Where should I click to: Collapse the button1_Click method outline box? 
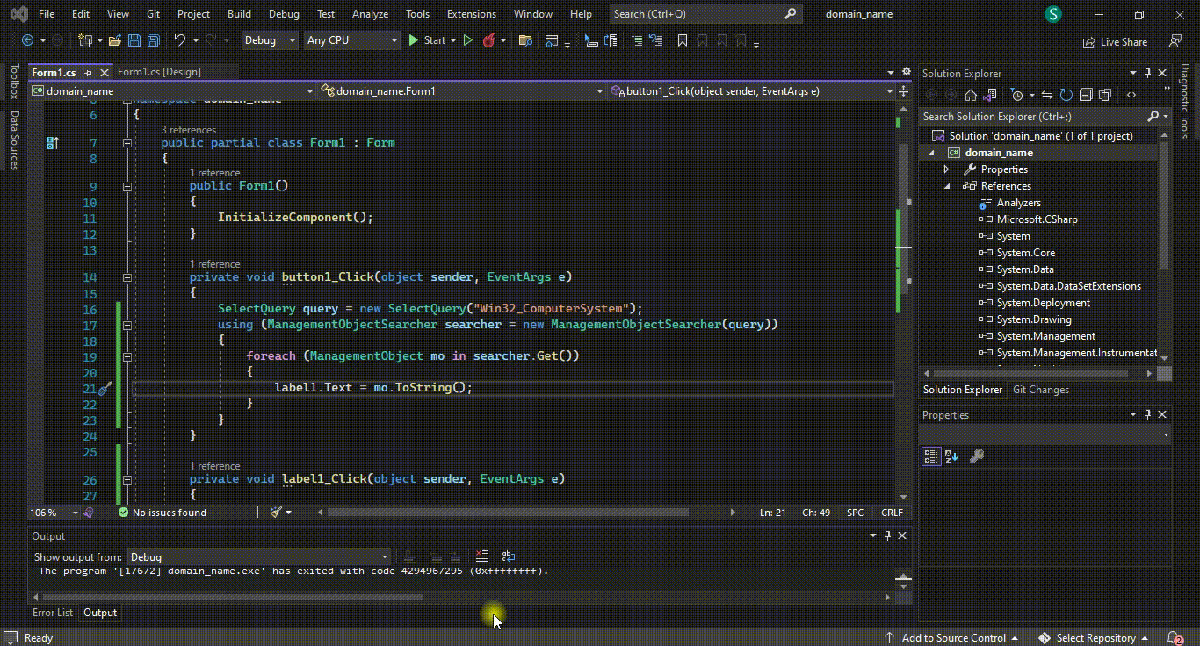(127, 278)
